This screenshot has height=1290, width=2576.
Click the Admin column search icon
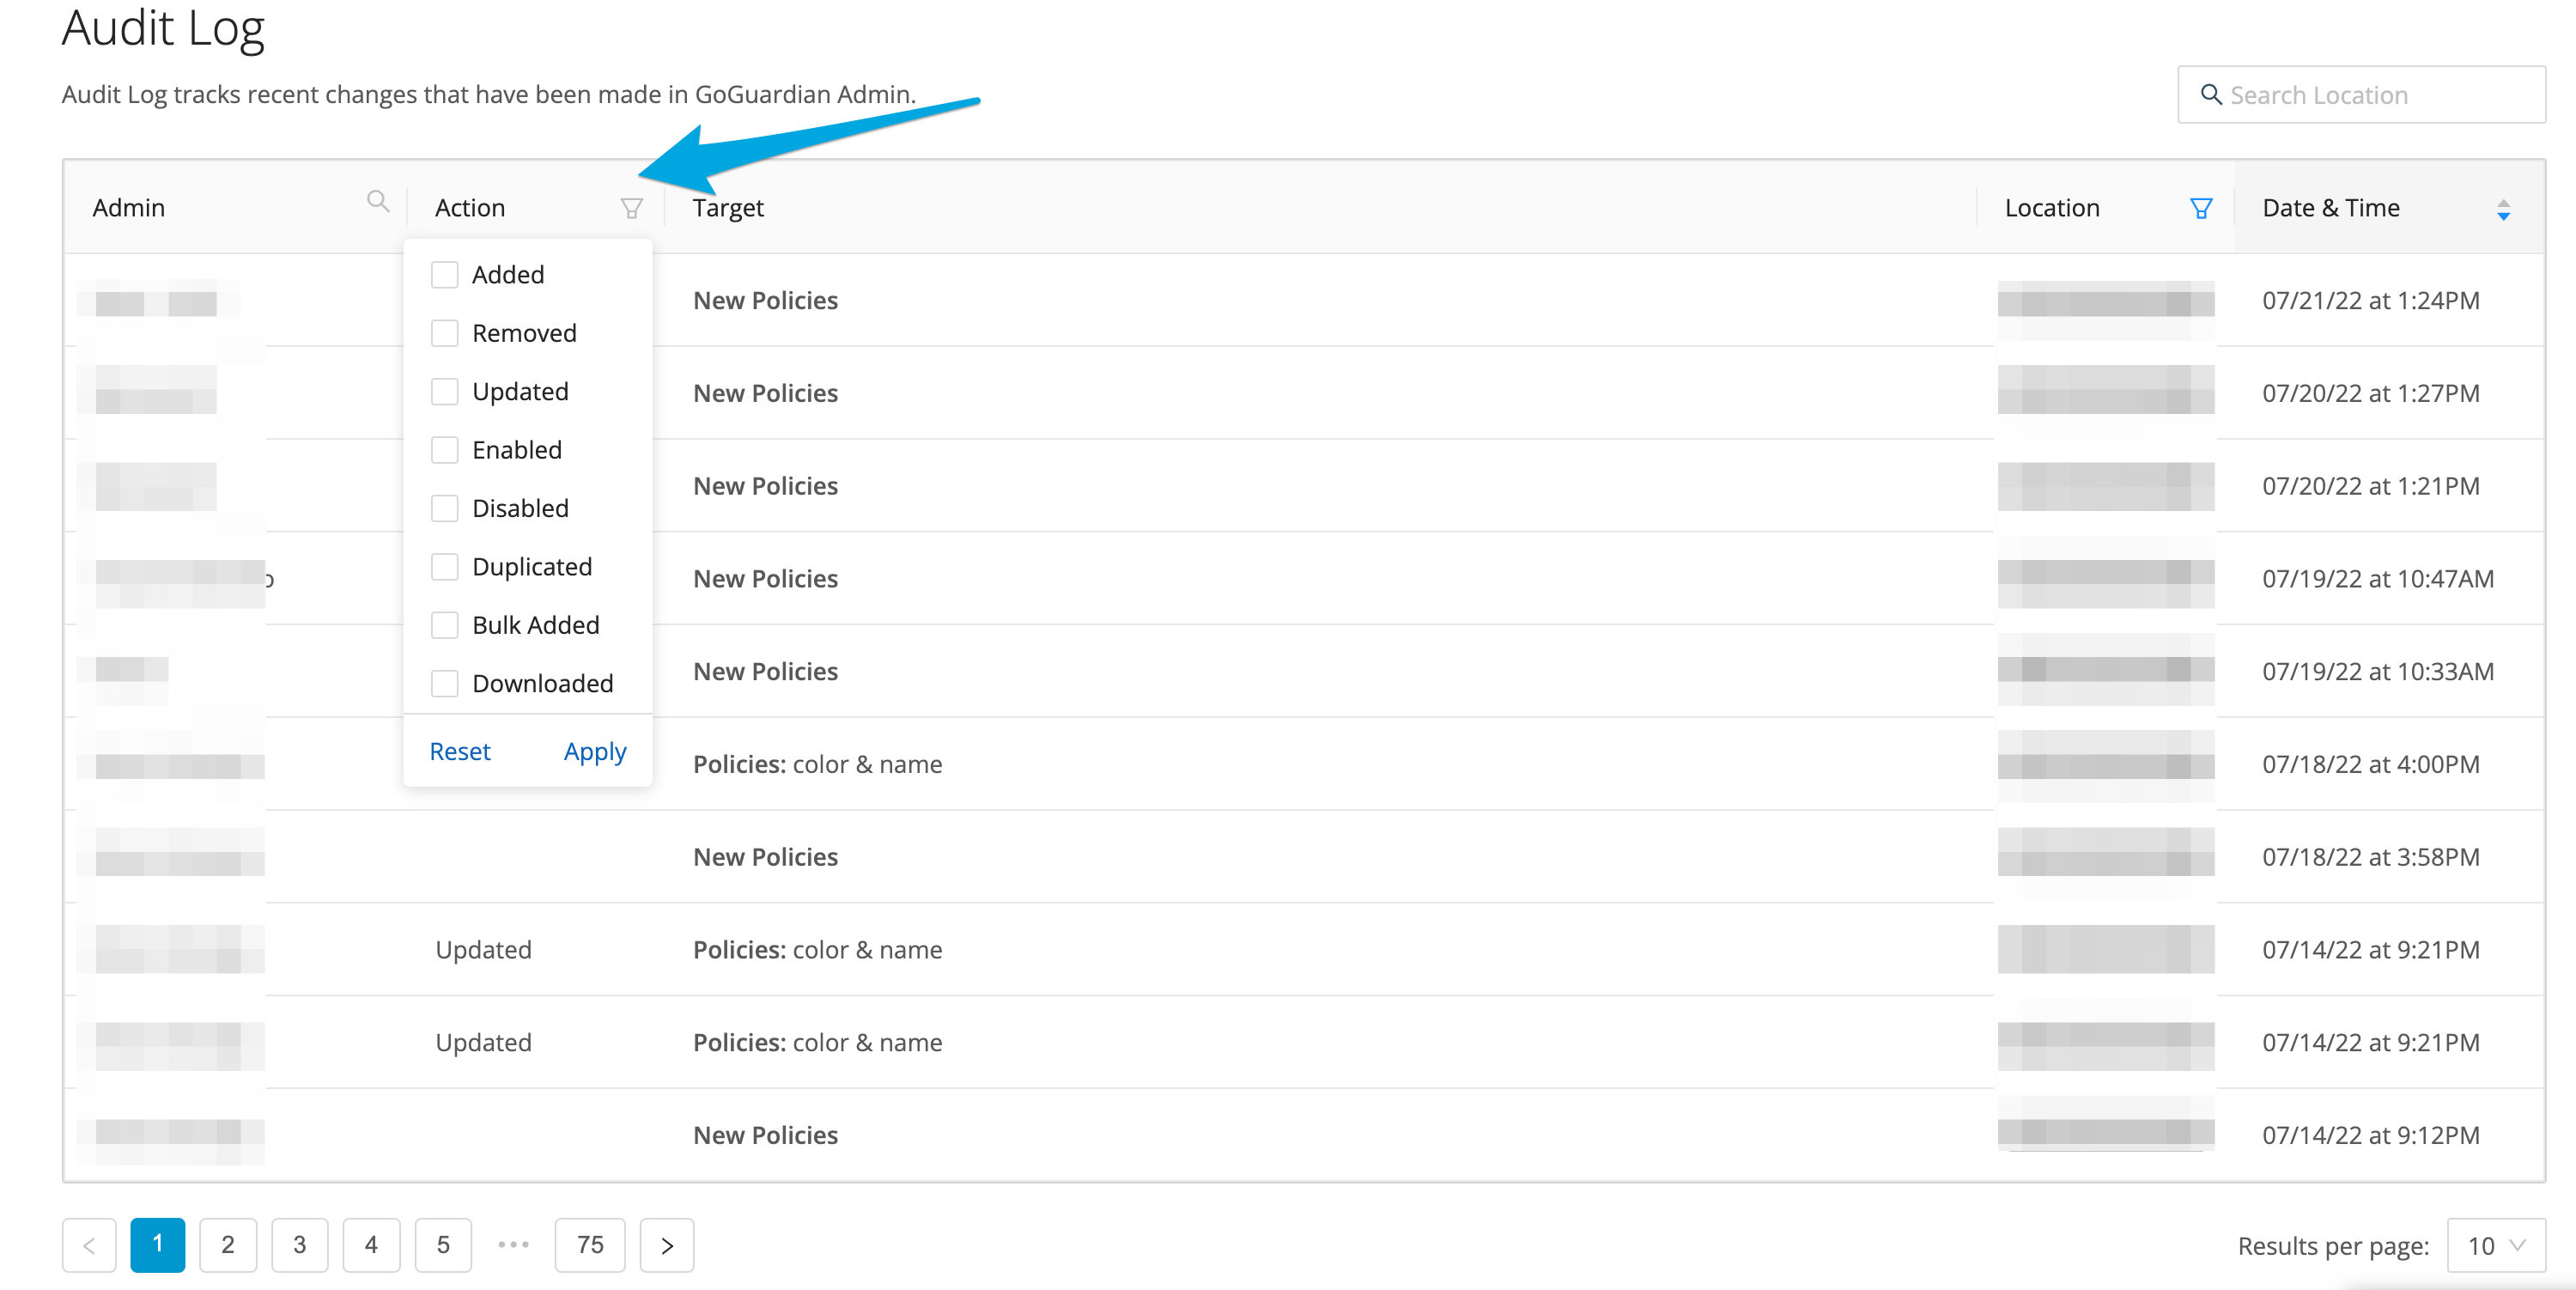point(377,202)
